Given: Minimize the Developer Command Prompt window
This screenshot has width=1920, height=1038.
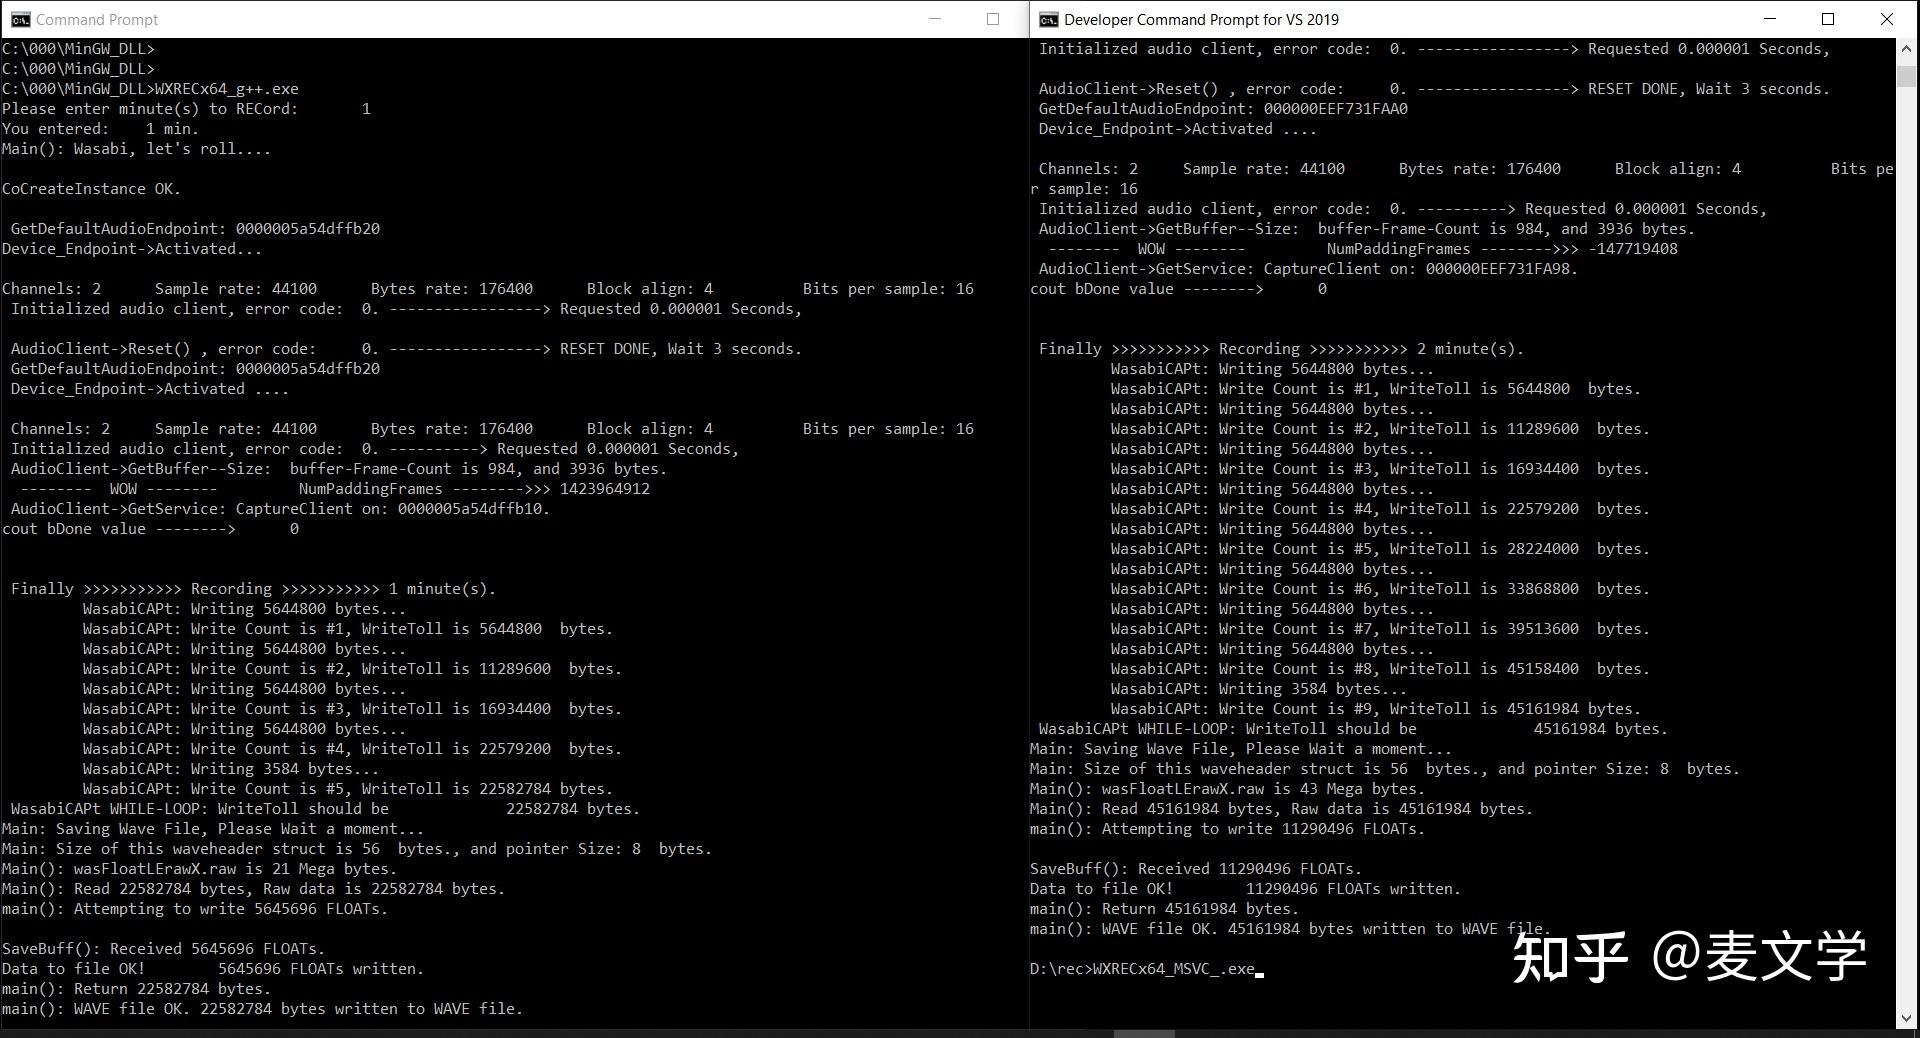Looking at the screenshot, I should (1768, 19).
